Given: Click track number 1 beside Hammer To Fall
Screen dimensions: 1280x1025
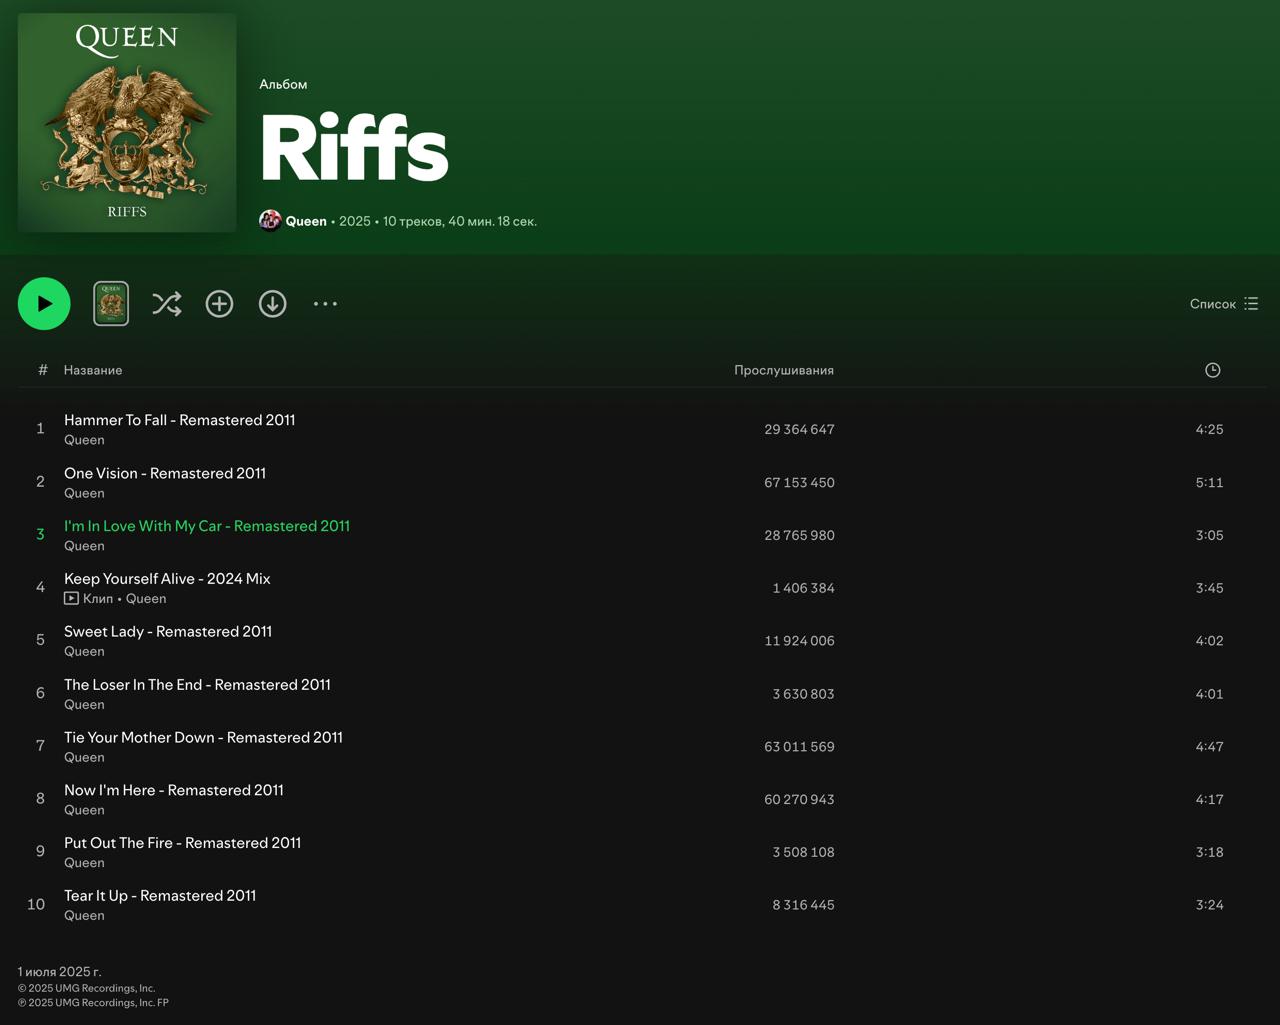Looking at the screenshot, I should (x=40, y=428).
